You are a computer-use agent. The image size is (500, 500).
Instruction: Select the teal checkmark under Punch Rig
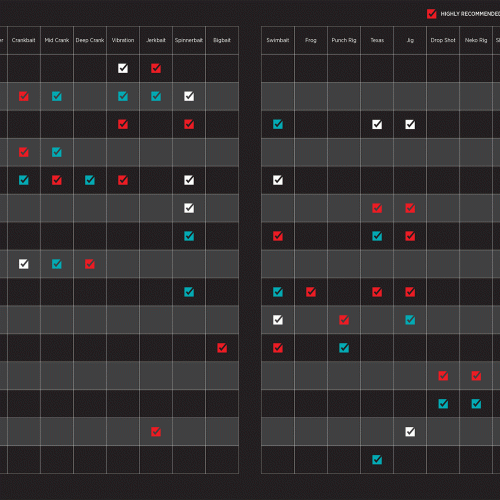344,348
